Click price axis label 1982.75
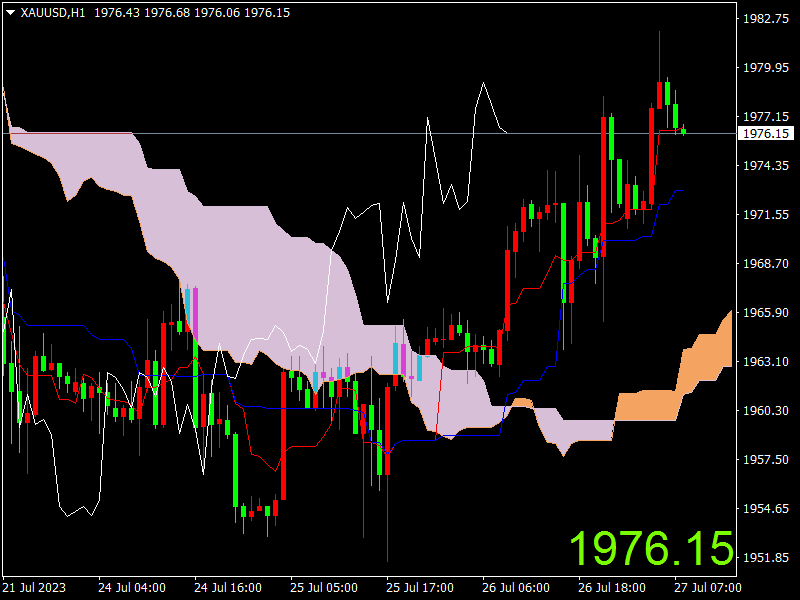Image resolution: width=800 pixels, height=600 pixels. 766,19
